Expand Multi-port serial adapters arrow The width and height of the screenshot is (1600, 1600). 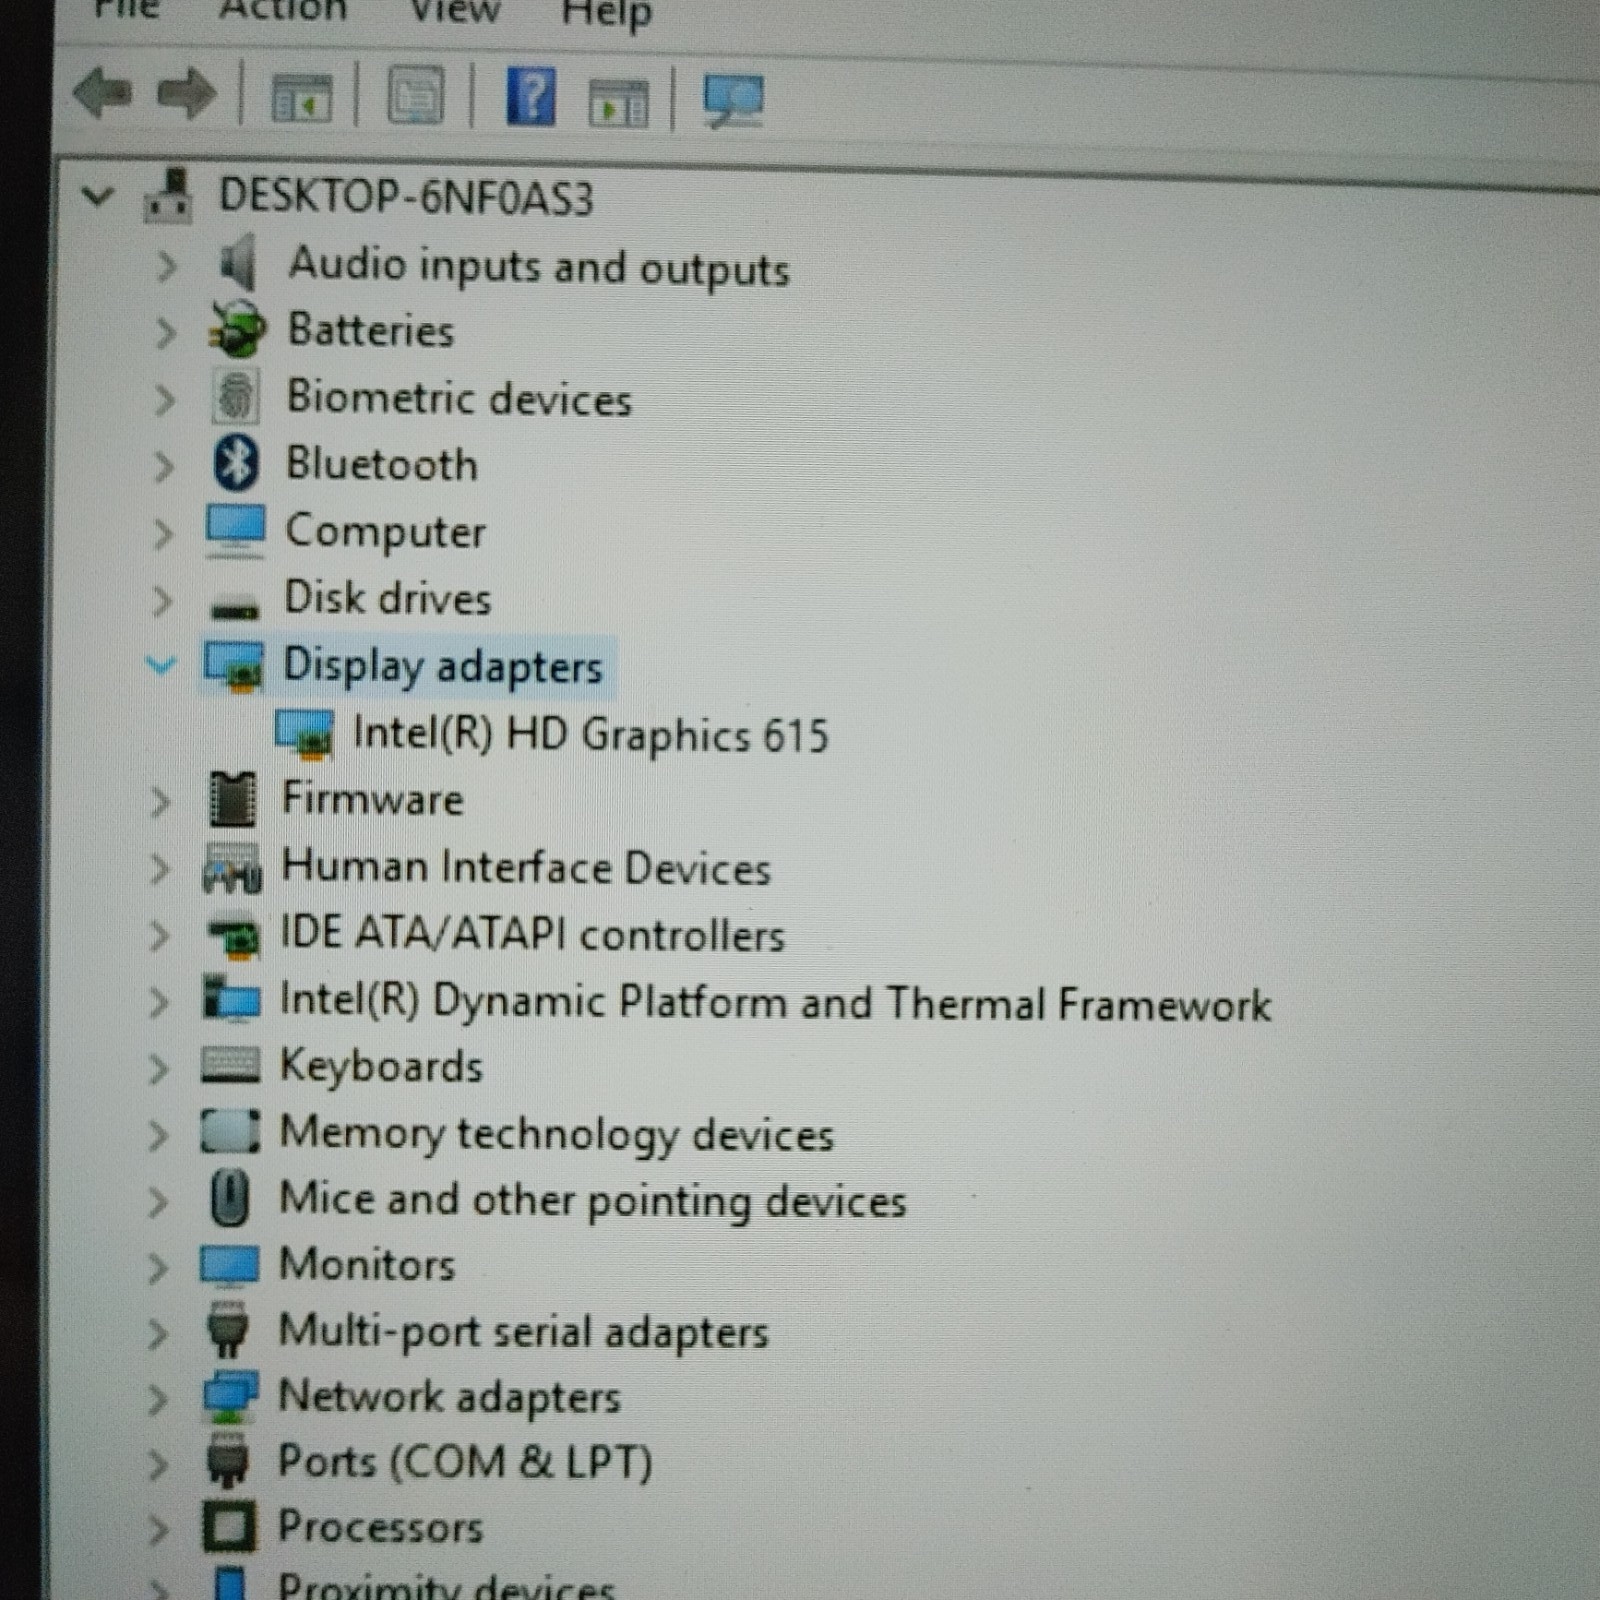click(157, 1334)
